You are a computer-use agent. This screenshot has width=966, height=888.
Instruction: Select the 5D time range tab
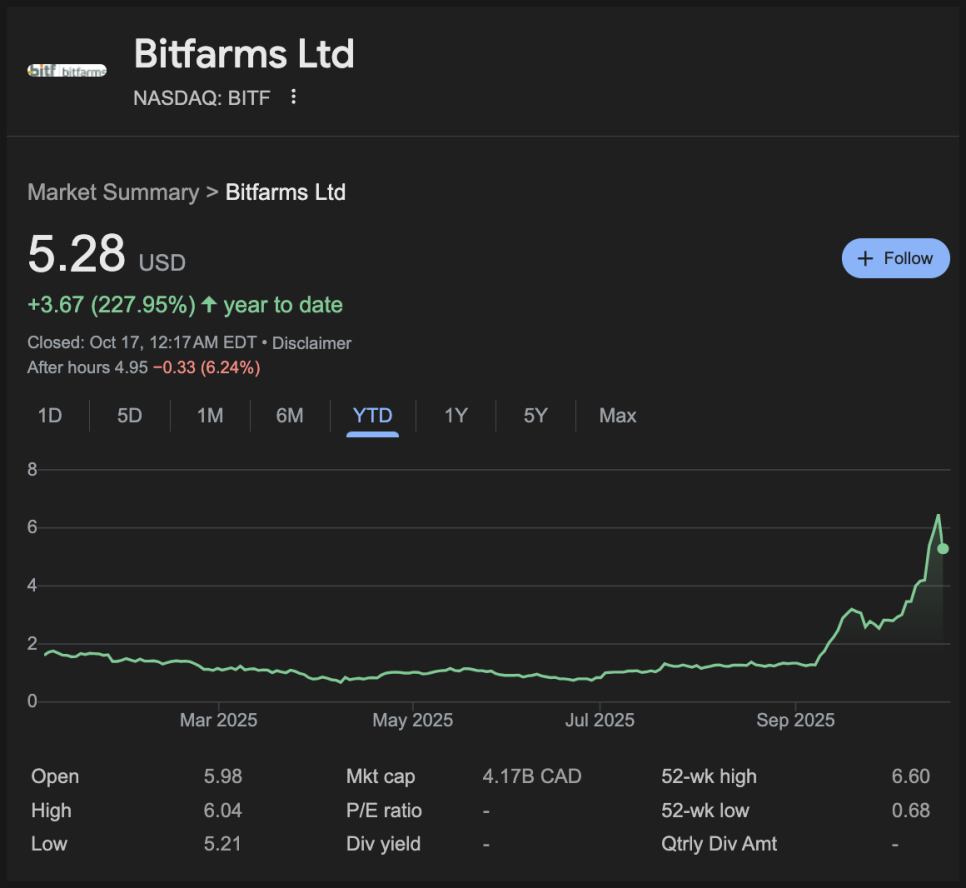coord(130,416)
